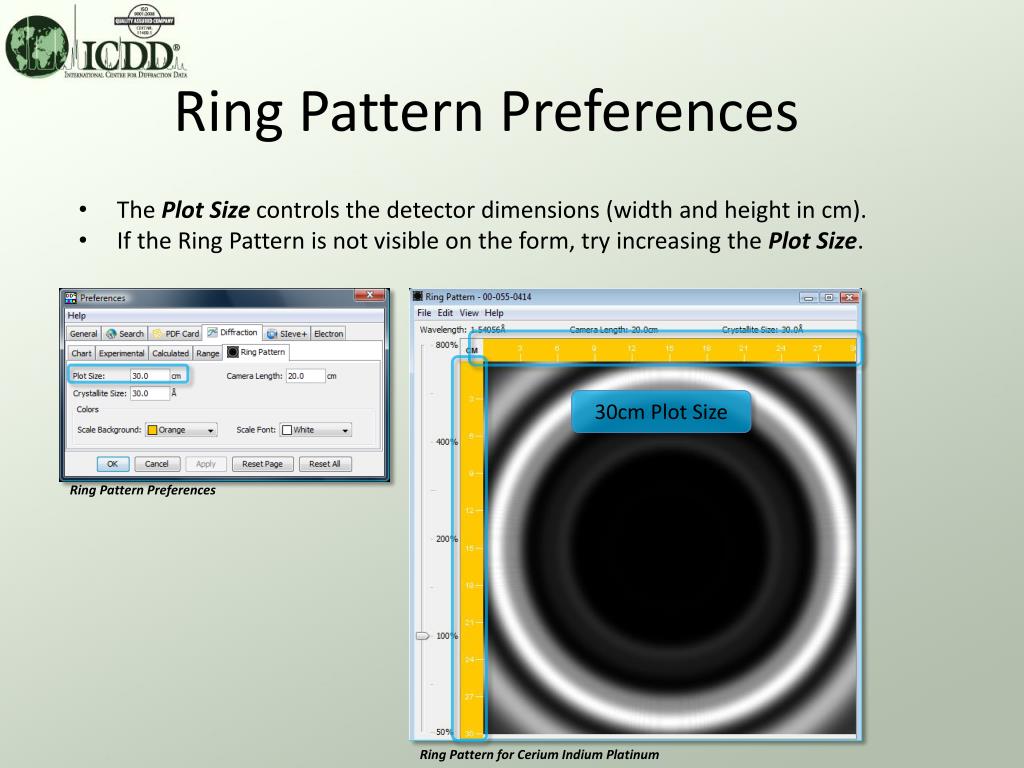Click the Cancel button
This screenshot has height=768, width=1024.
click(157, 464)
